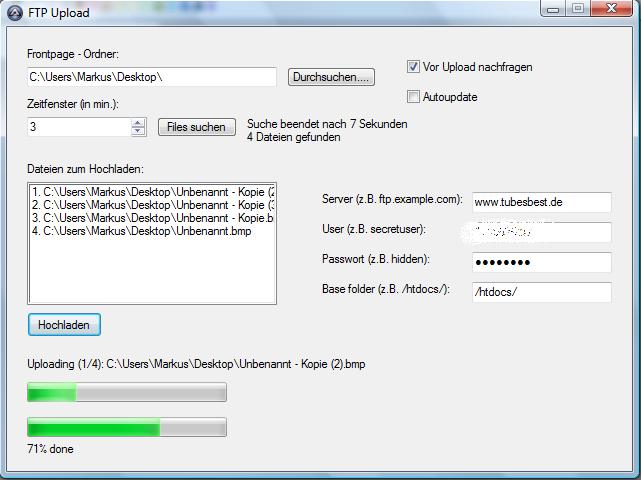Select the first file in the upload list
Screen dimensions: 641x480
(x=152, y=191)
